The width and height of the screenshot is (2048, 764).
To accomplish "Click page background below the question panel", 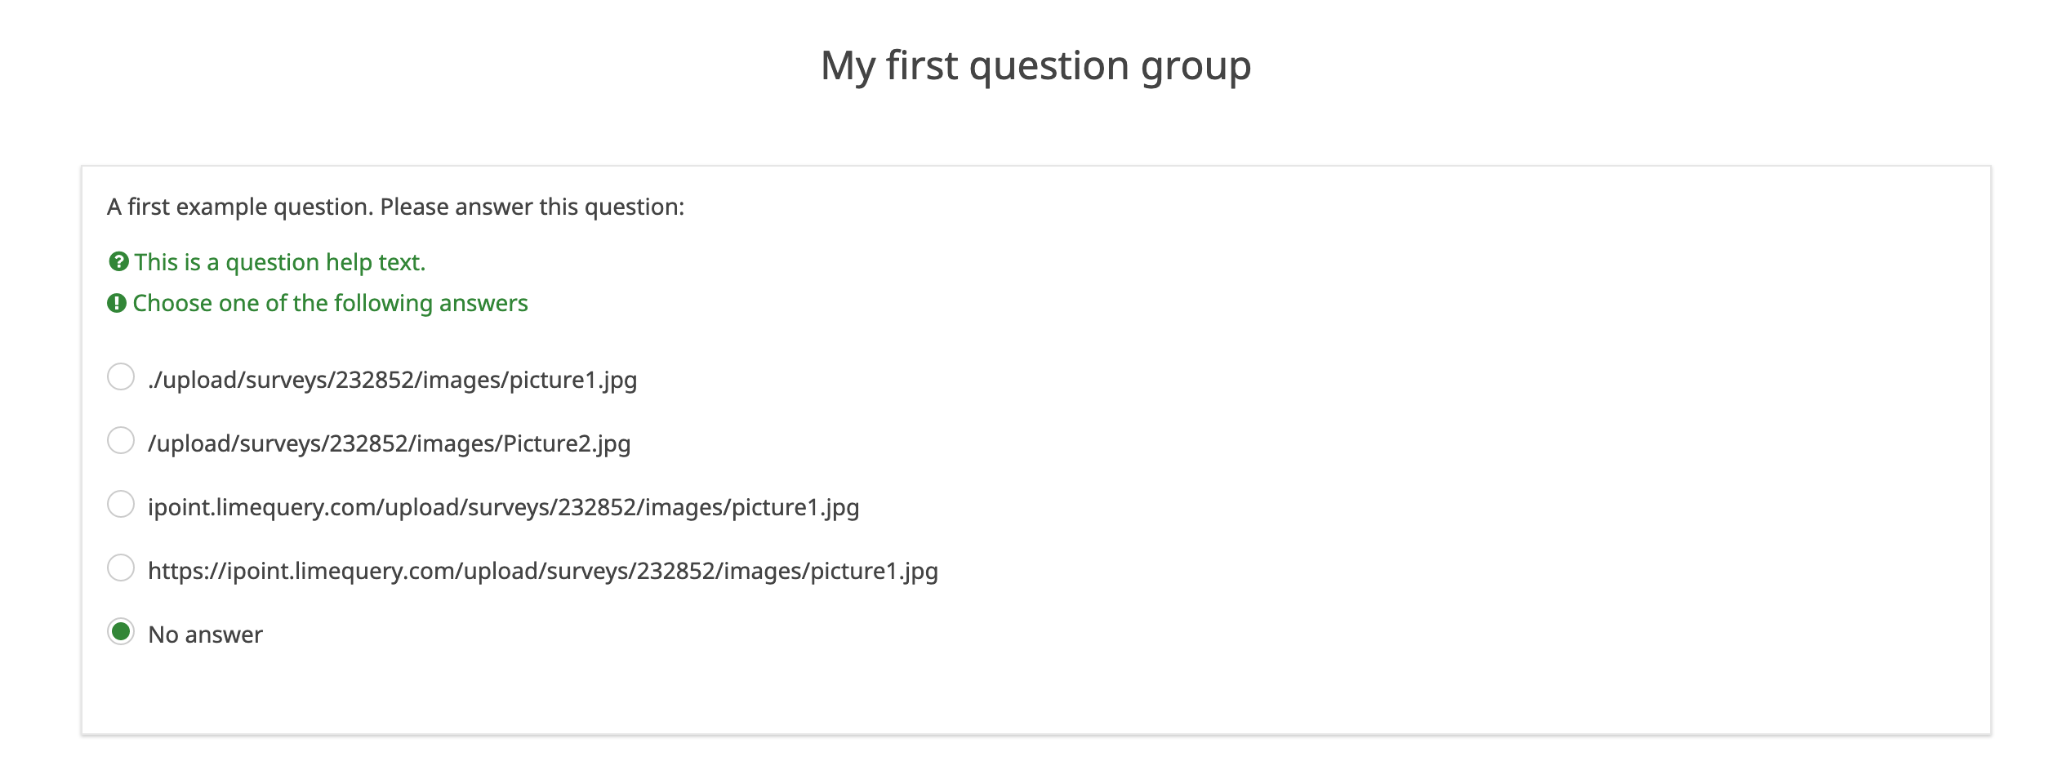I will [x=1035, y=752].
